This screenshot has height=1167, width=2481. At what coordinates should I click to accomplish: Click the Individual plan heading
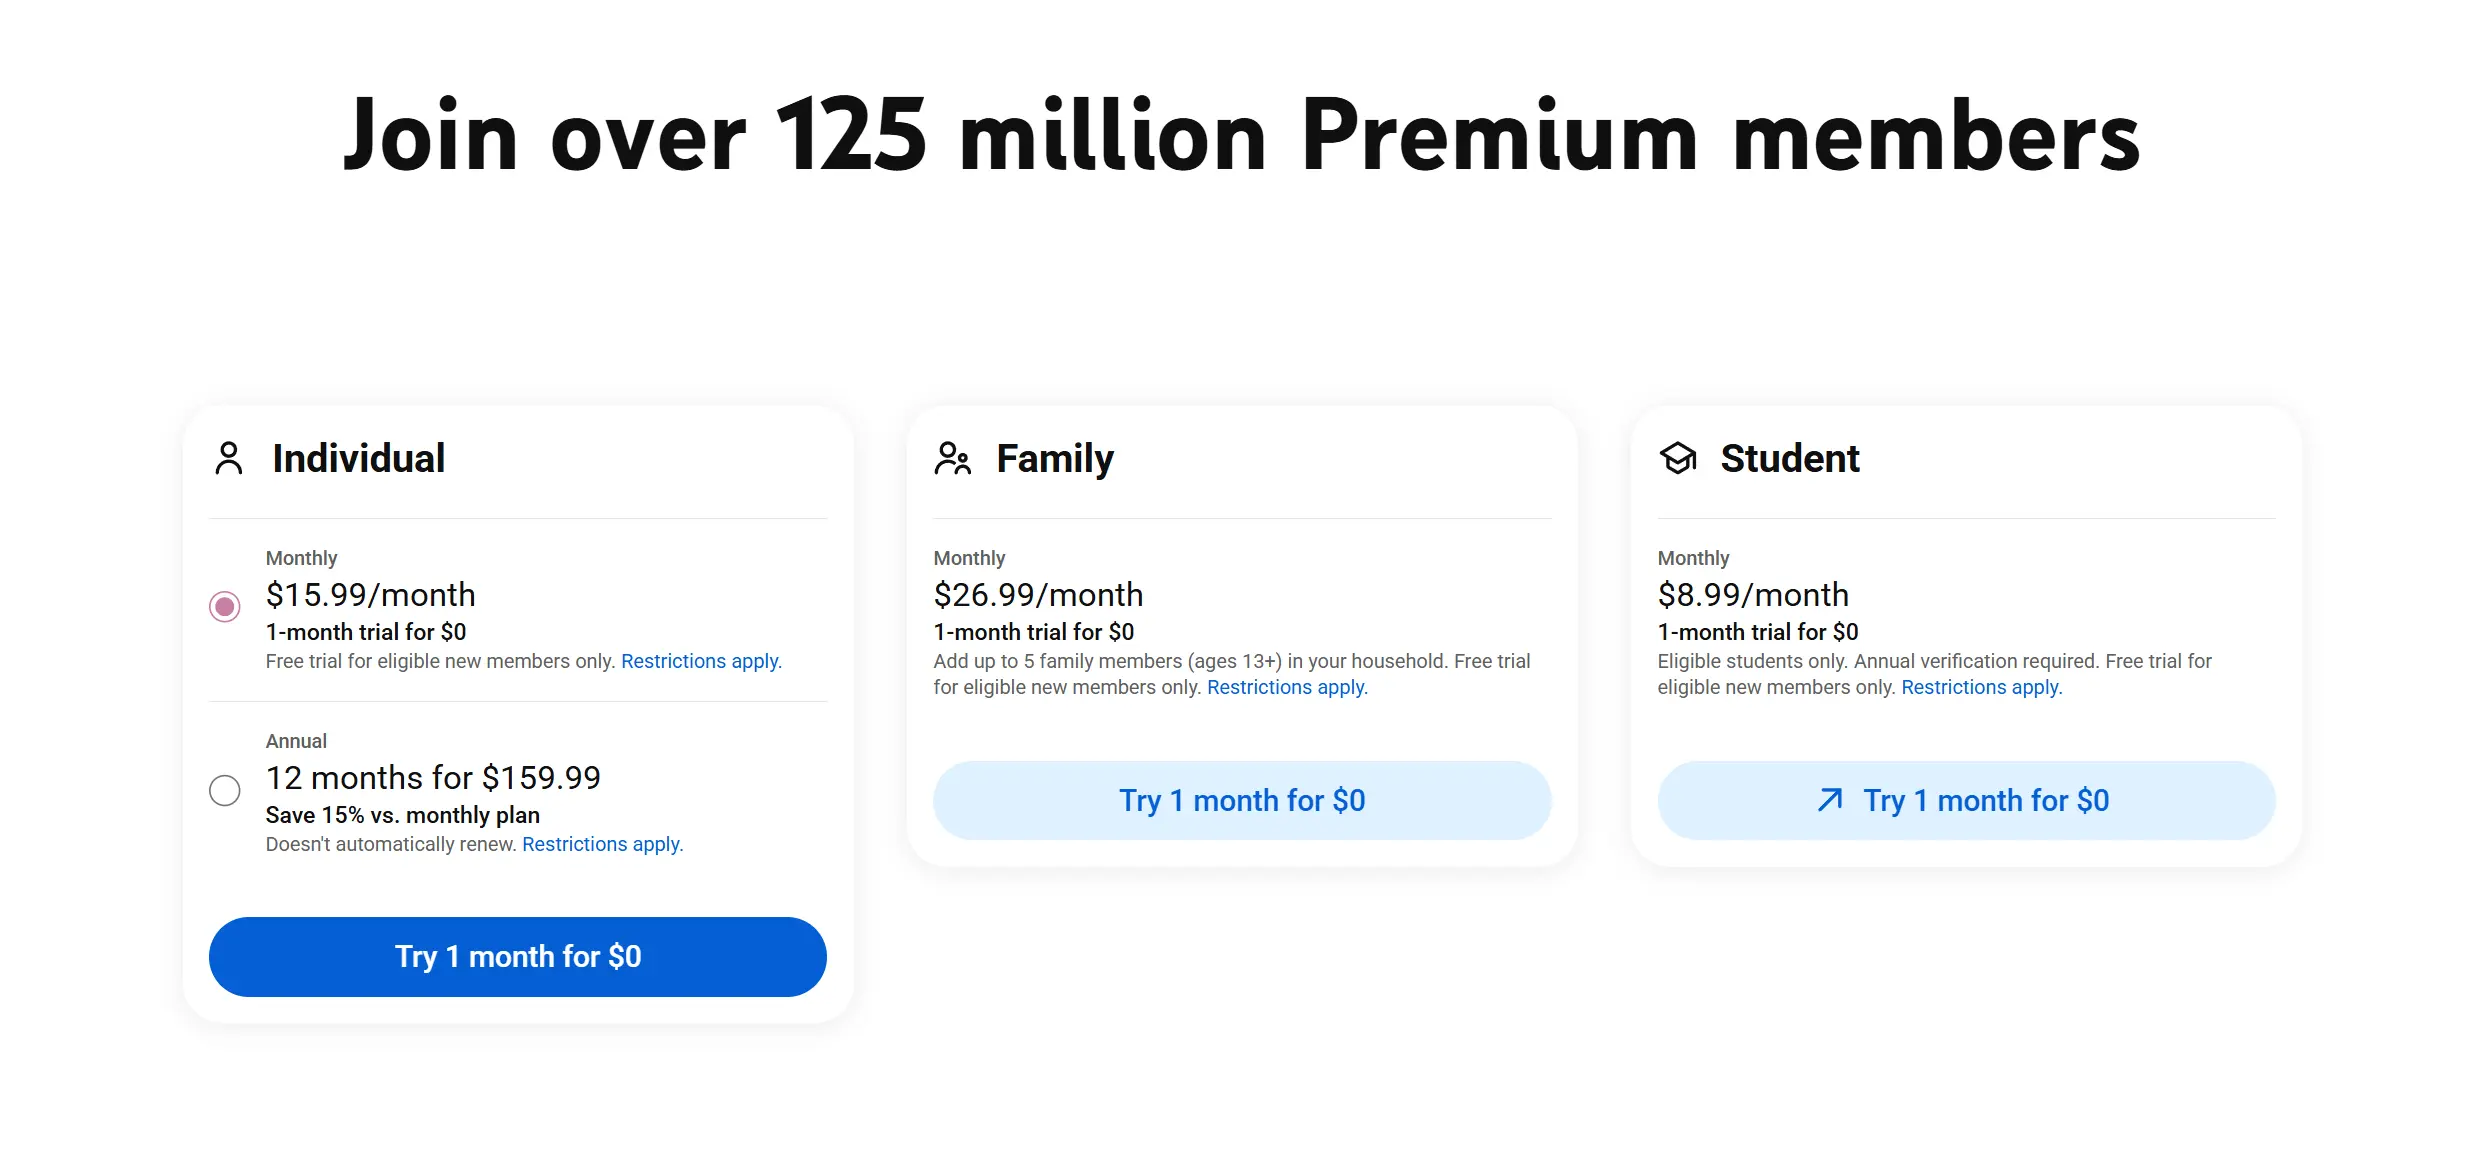[359, 459]
